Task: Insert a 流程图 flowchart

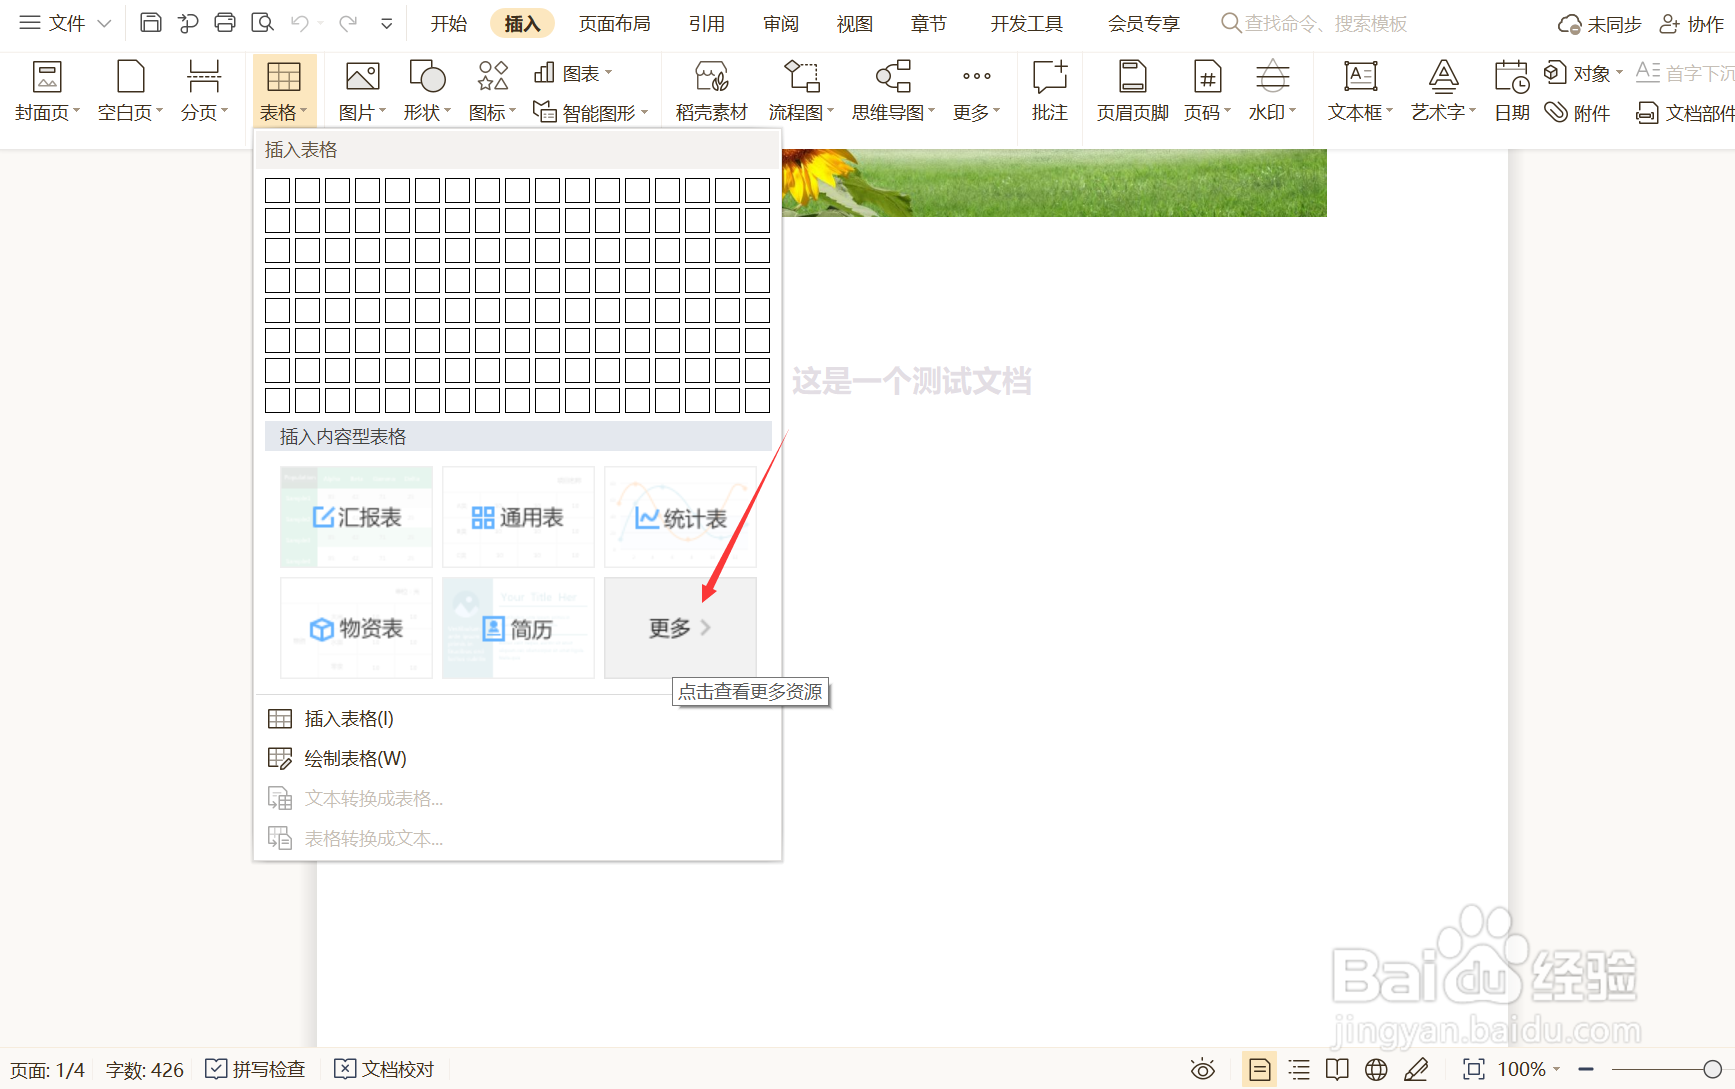Action: (798, 90)
